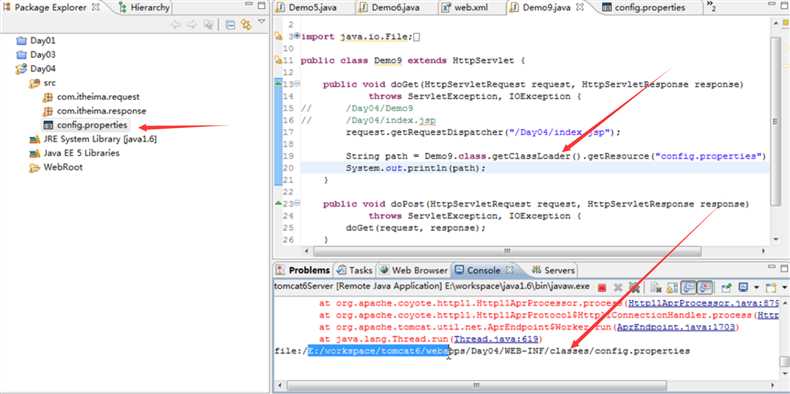The height and width of the screenshot is (394, 790).
Task: Clear the Console output
Action: [656, 288]
